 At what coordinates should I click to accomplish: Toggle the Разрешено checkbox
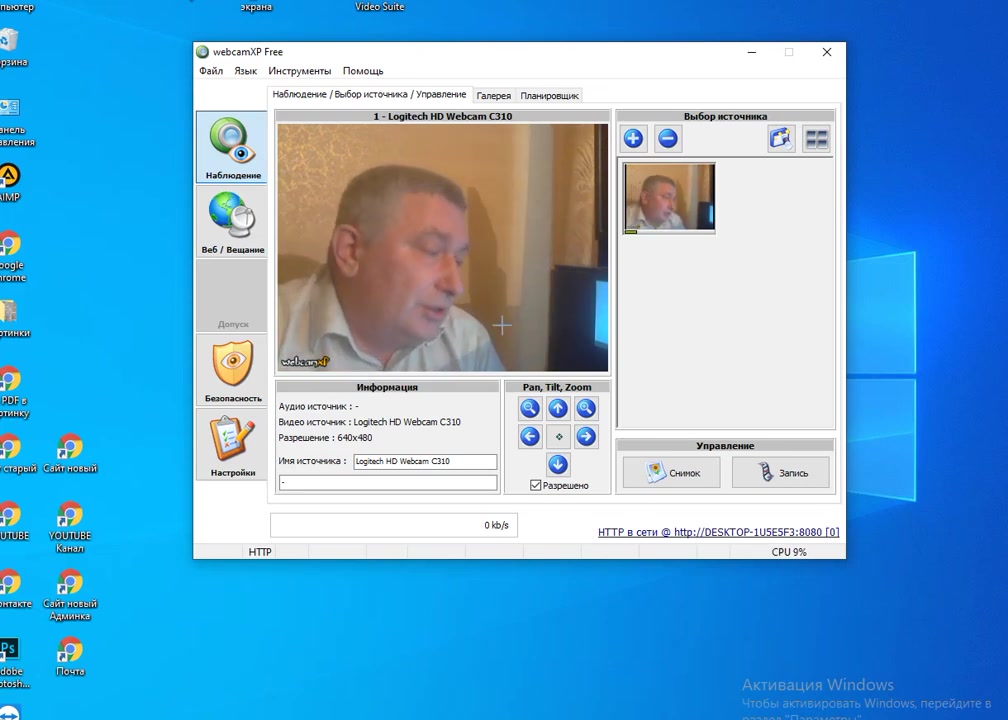[x=536, y=485]
